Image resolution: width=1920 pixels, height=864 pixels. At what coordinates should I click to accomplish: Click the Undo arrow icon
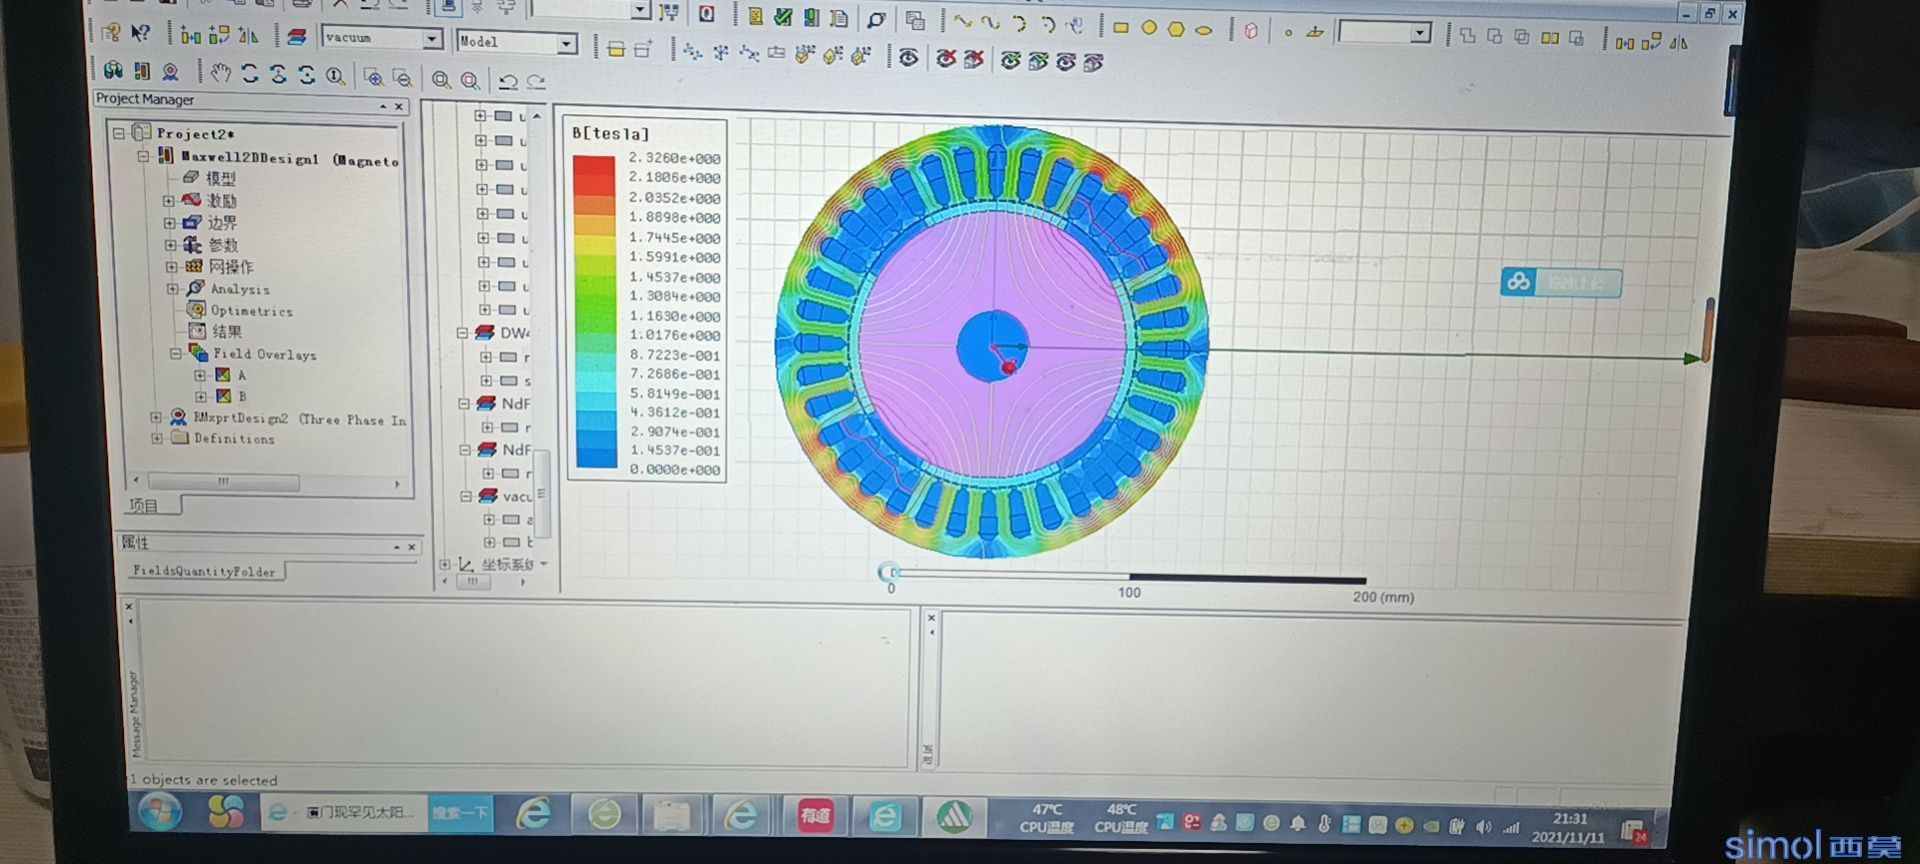point(508,82)
